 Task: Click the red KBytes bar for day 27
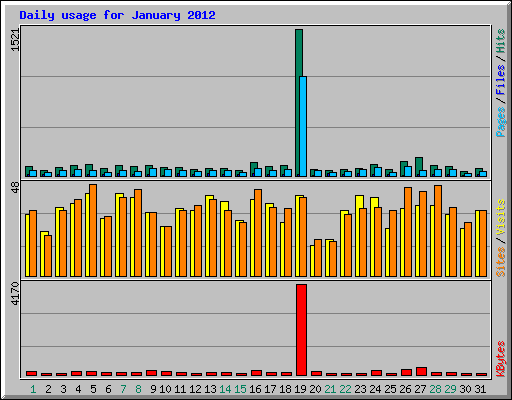(x=422, y=372)
